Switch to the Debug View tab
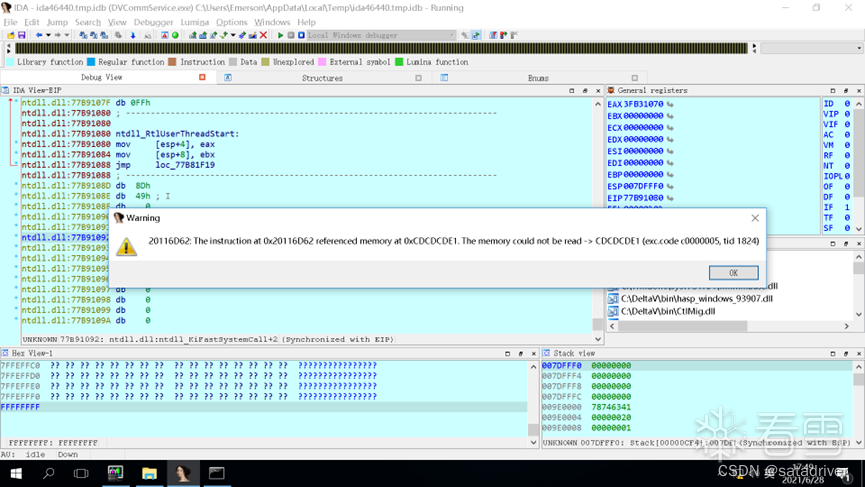The height and width of the screenshot is (487, 865). [102, 77]
